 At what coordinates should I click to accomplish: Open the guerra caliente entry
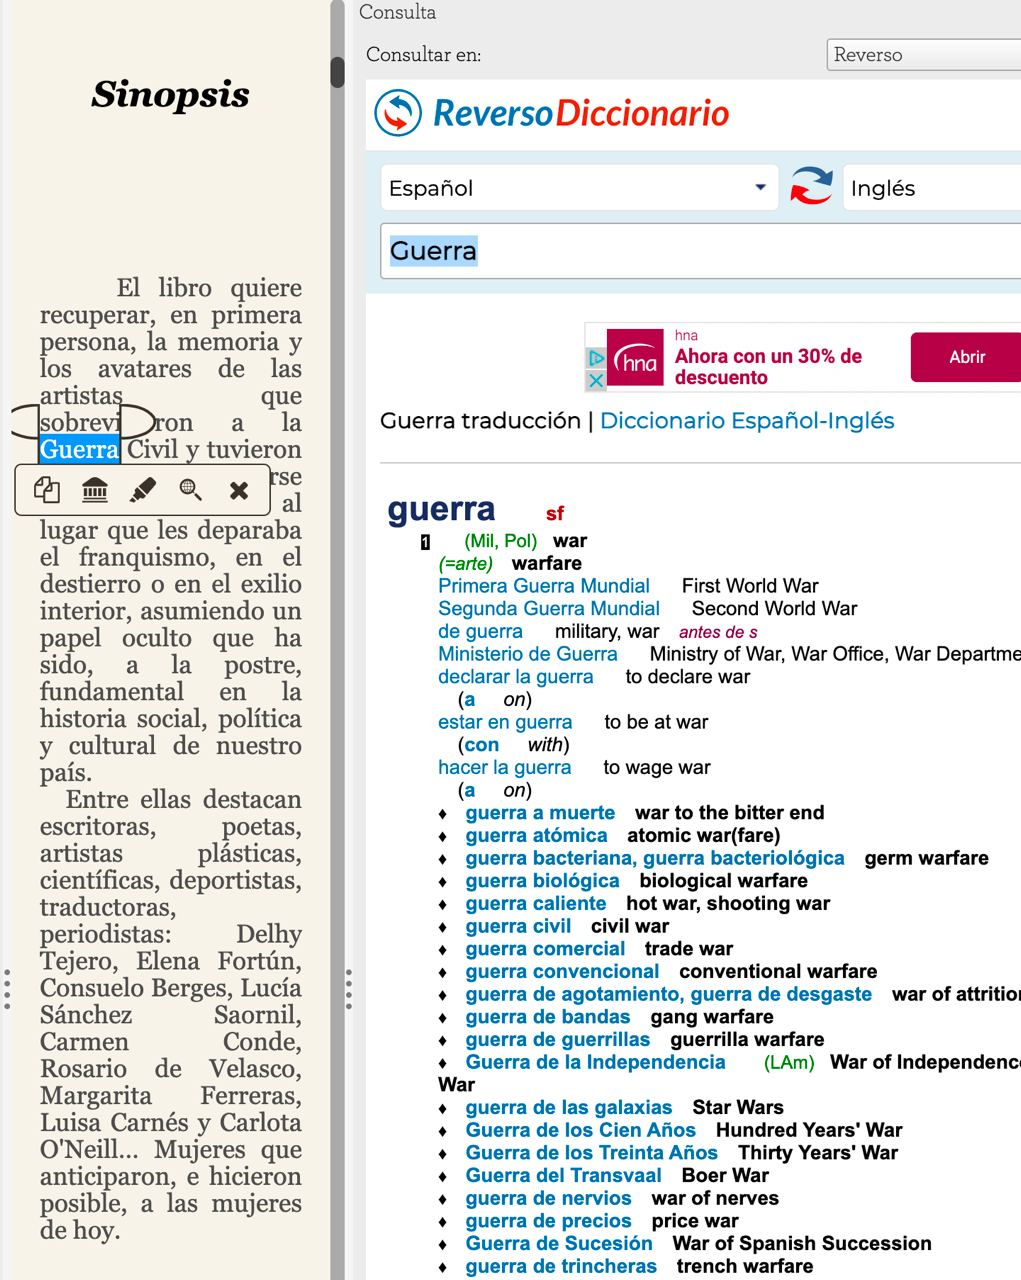click(x=536, y=904)
